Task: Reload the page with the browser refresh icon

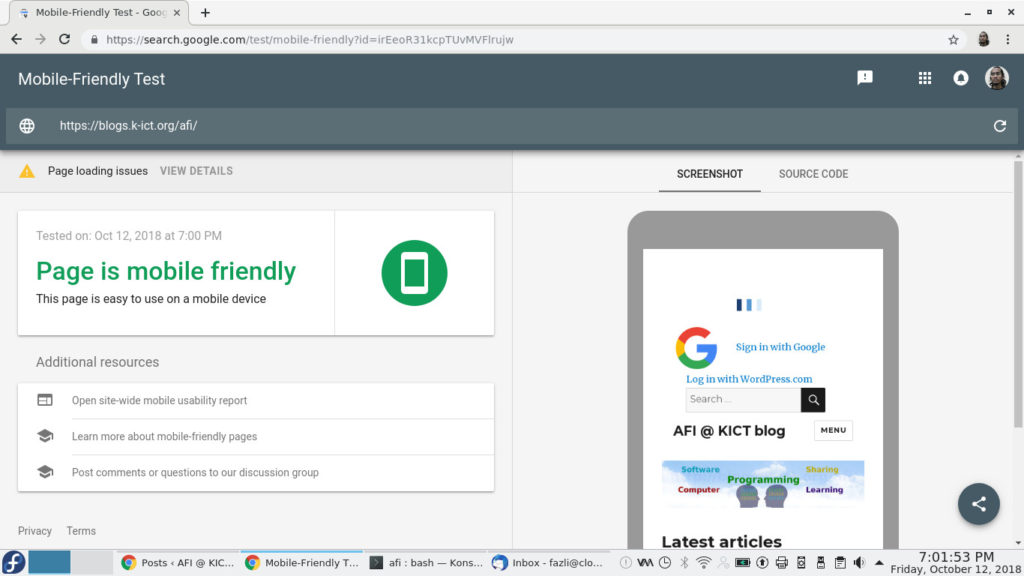Action: point(64,39)
